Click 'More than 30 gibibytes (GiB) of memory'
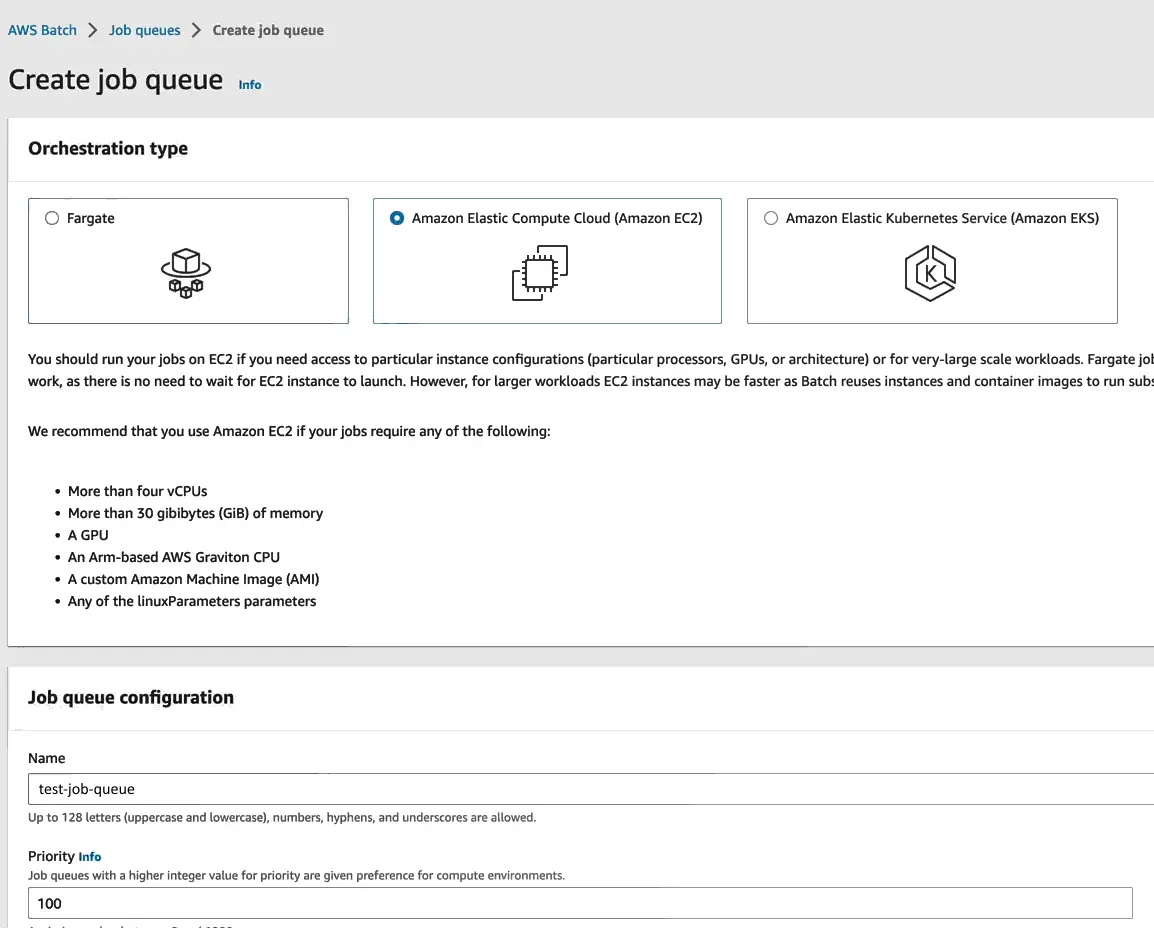Viewport: 1154px width, 928px height. click(195, 513)
